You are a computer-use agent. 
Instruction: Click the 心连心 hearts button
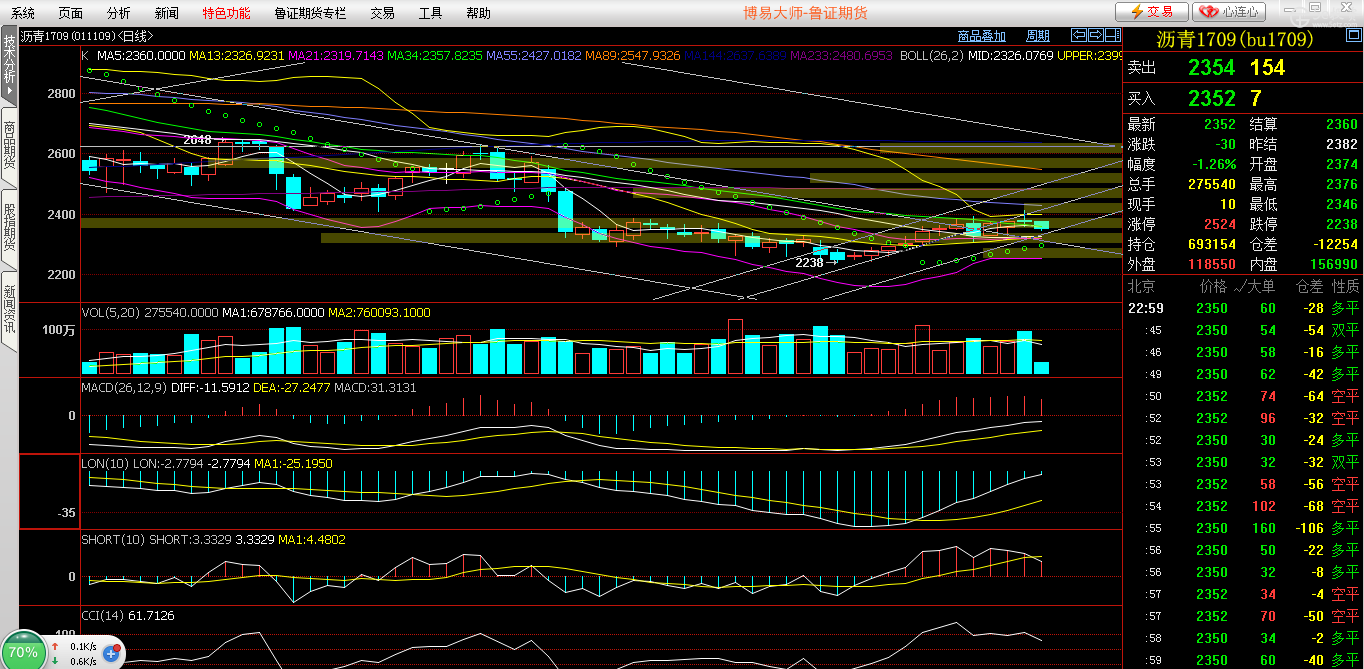point(1231,12)
